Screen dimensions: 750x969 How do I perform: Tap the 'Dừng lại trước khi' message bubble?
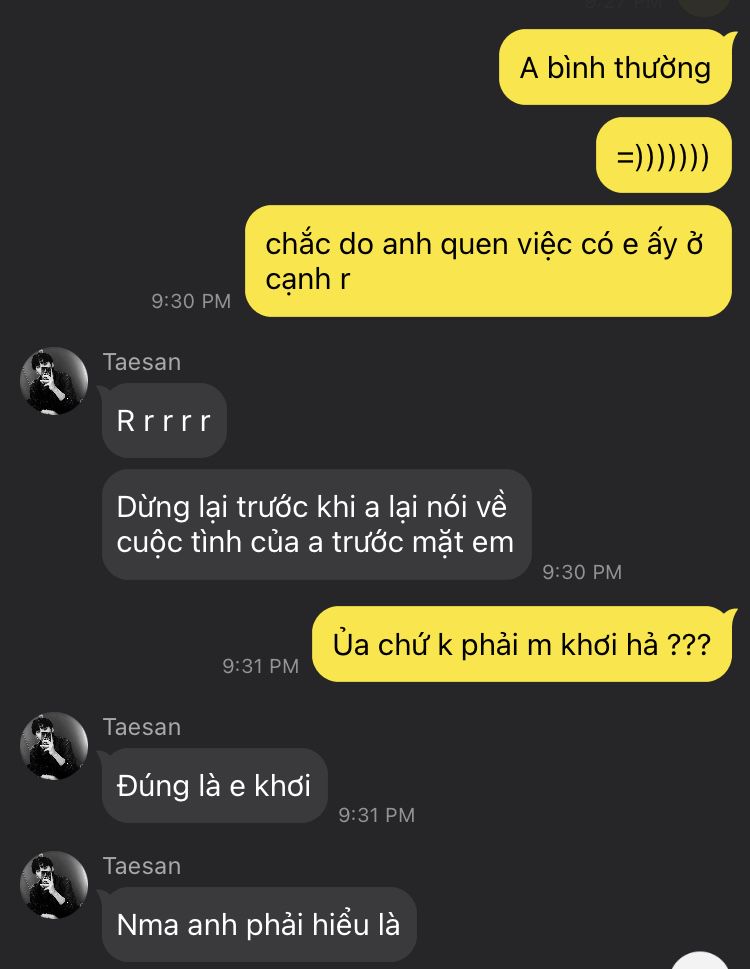coord(316,524)
